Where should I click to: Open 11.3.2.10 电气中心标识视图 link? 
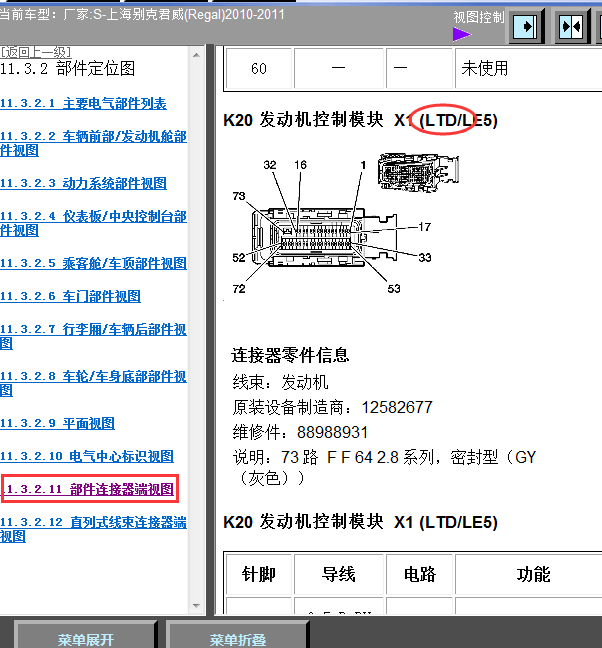(x=87, y=456)
